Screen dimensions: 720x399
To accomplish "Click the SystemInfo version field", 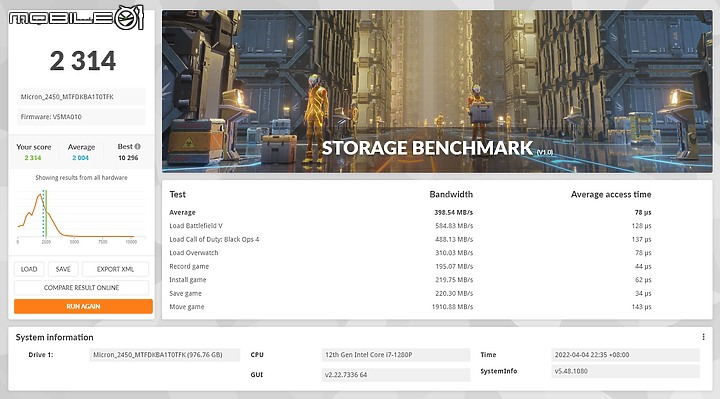I will [x=625, y=371].
